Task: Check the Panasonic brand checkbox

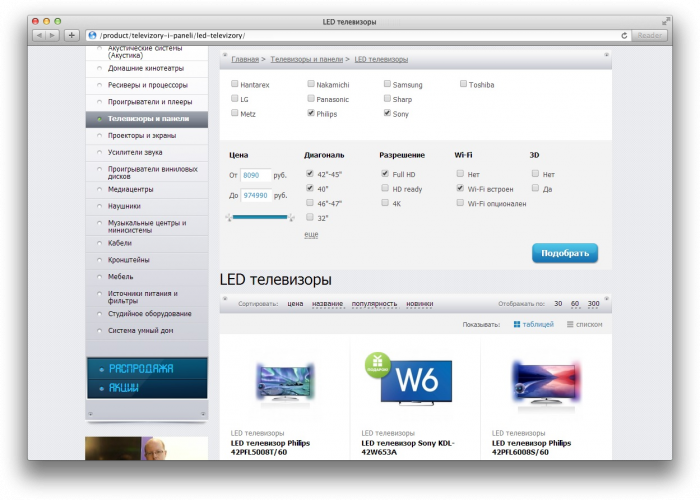Action: click(x=311, y=98)
